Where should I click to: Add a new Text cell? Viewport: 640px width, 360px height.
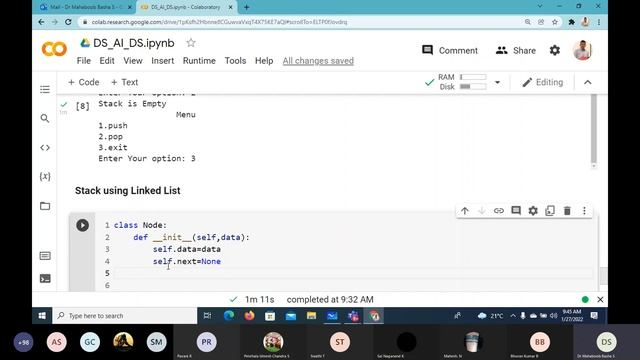(x=124, y=82)
